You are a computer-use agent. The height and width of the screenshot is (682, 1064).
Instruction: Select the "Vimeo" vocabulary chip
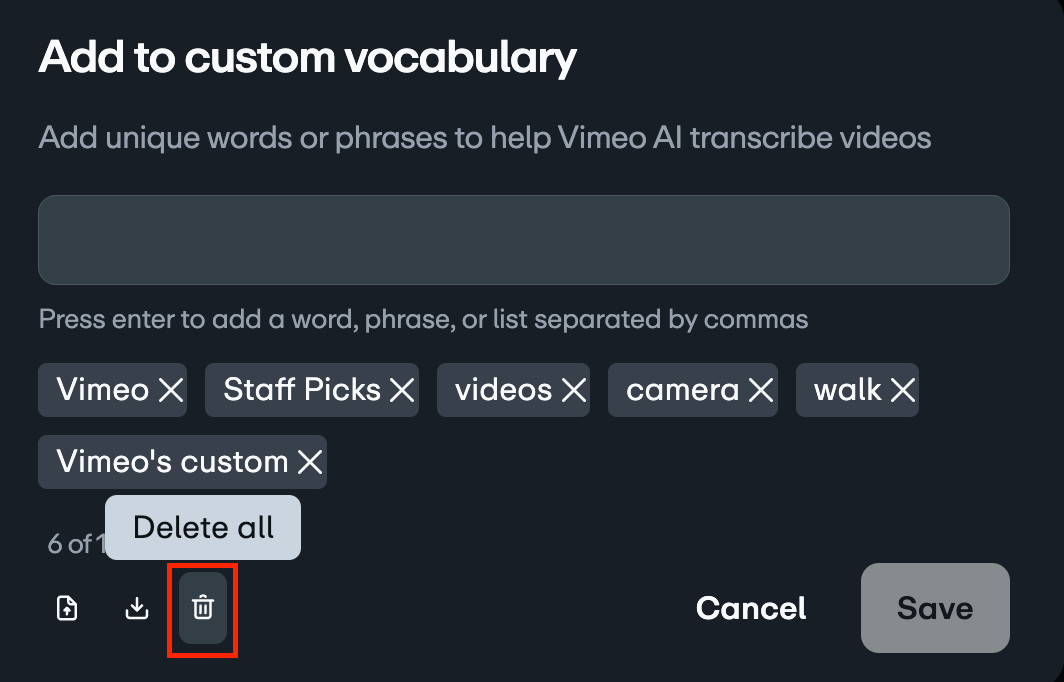100,390
